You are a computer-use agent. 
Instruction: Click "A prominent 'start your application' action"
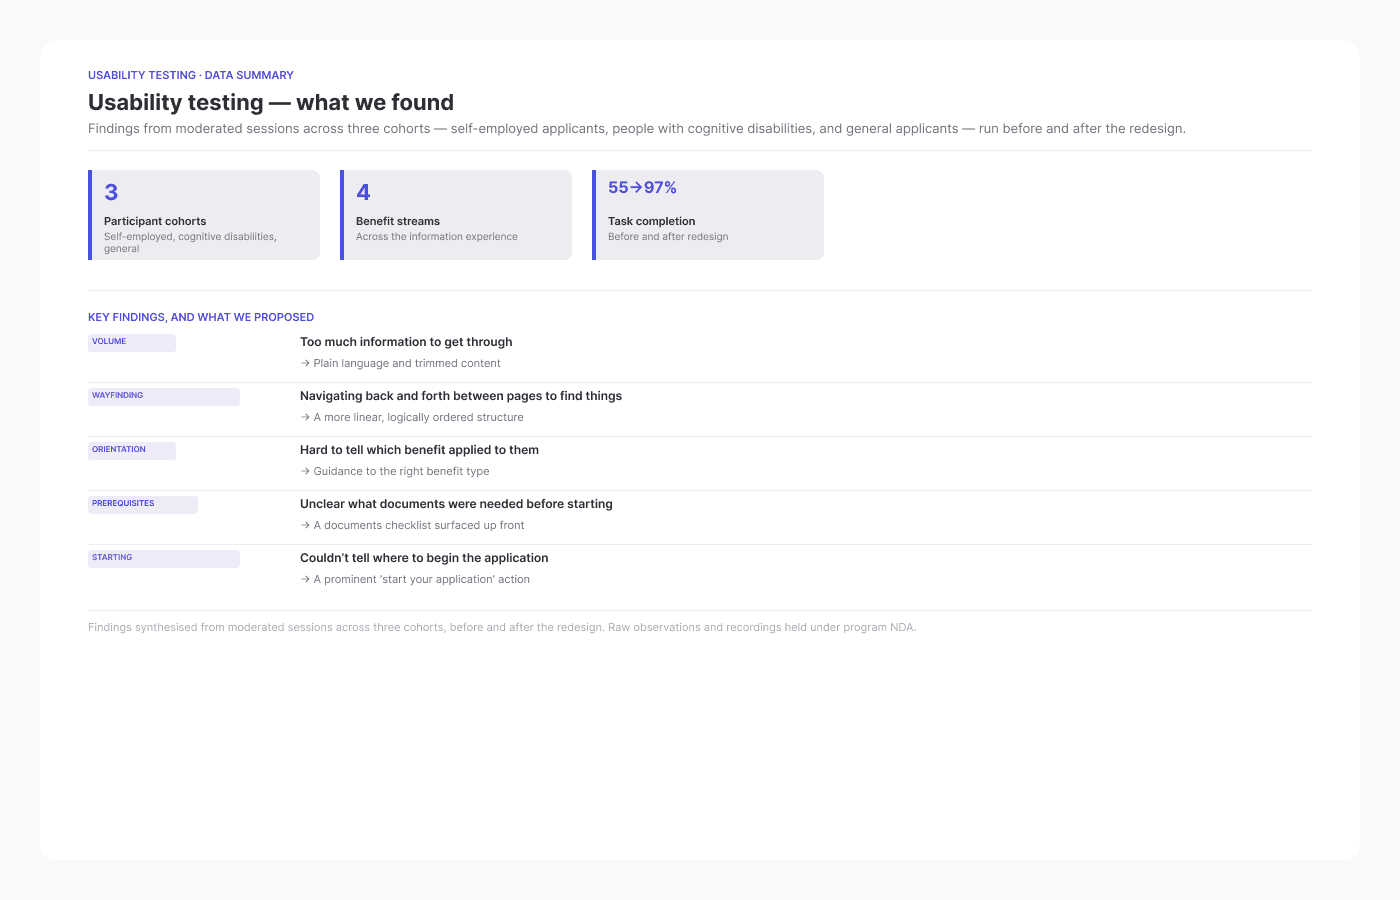(x=415, y=580)
